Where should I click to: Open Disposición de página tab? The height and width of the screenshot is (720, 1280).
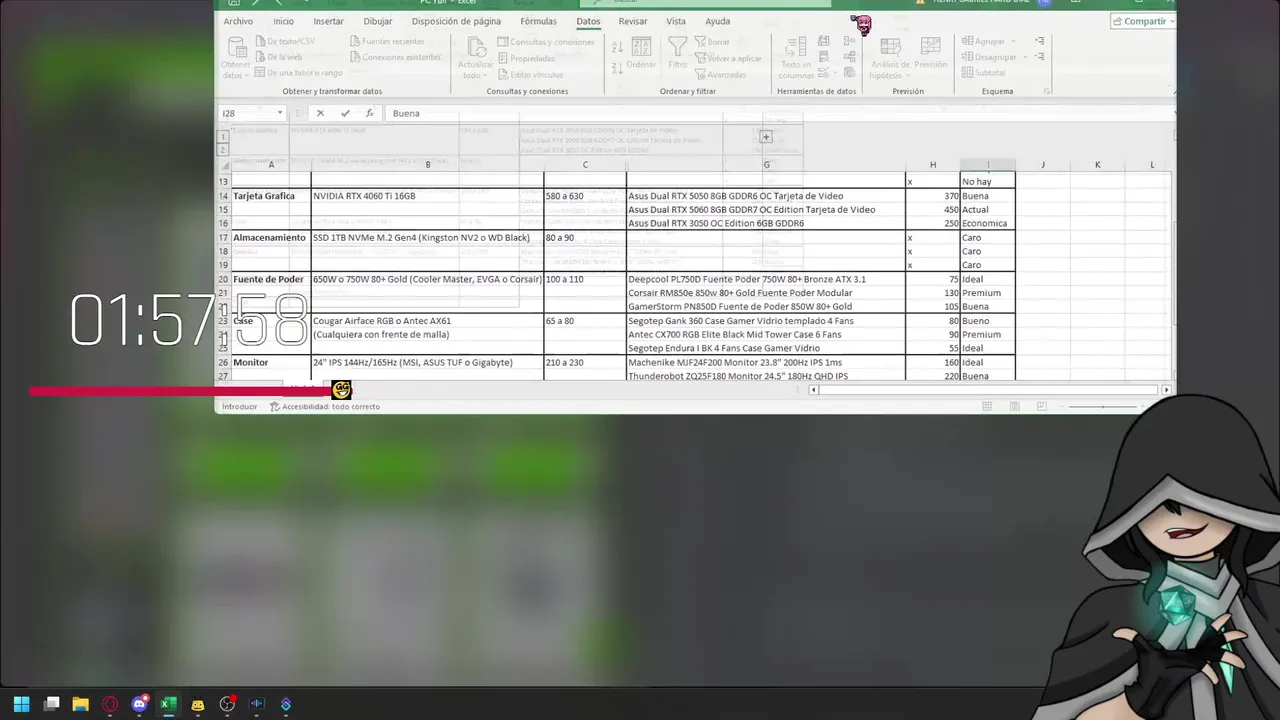pyautogui.click(x=456, y=21)
